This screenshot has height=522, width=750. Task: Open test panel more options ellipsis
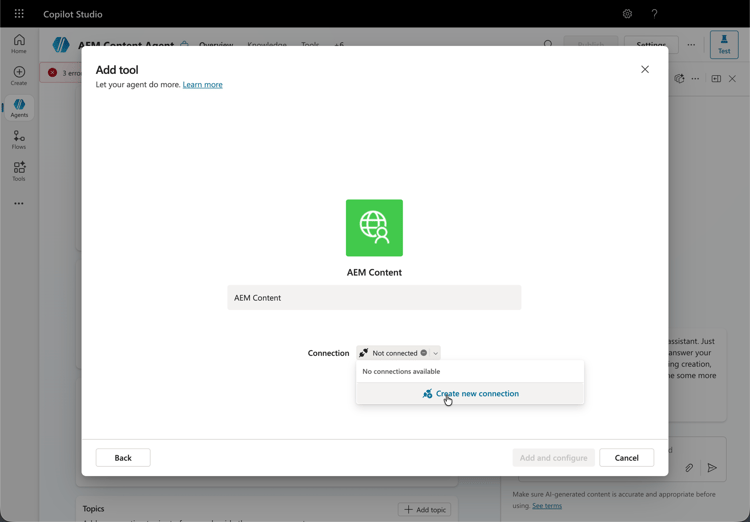[x=695, y=78]
